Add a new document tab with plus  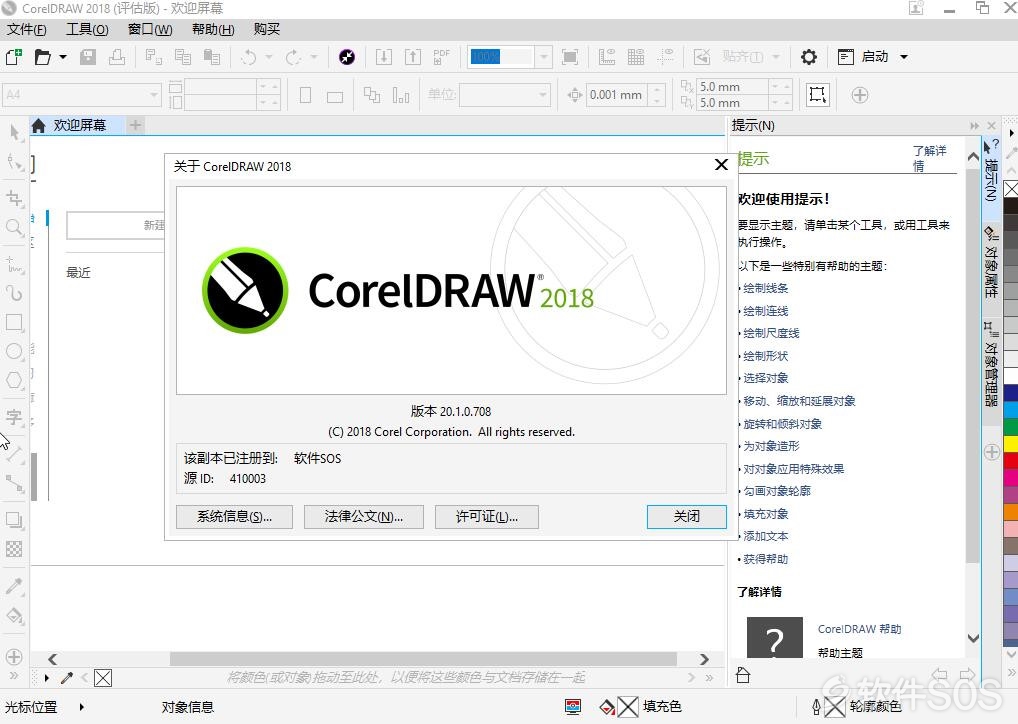136,125
